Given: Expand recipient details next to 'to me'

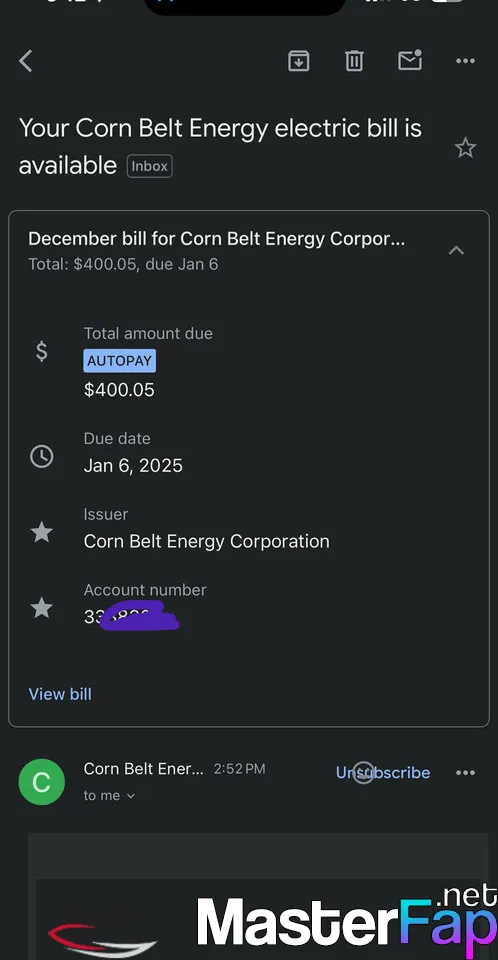Looking at the screenshot, I should tap(130, 796).
